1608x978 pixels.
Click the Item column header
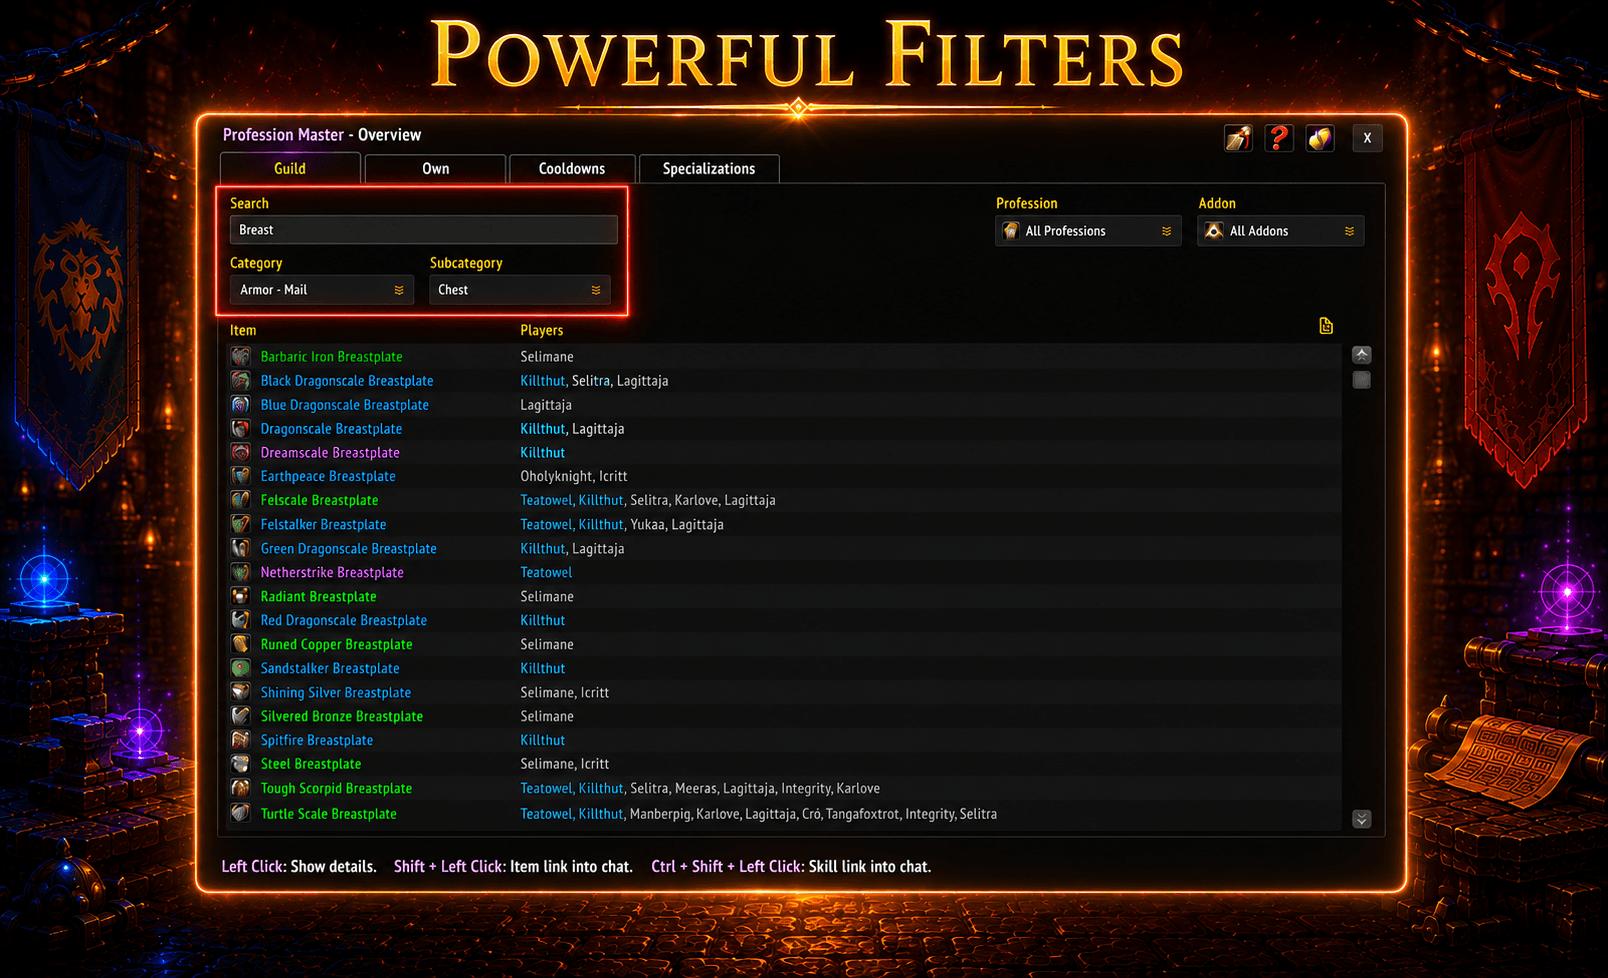coord(243,330)
